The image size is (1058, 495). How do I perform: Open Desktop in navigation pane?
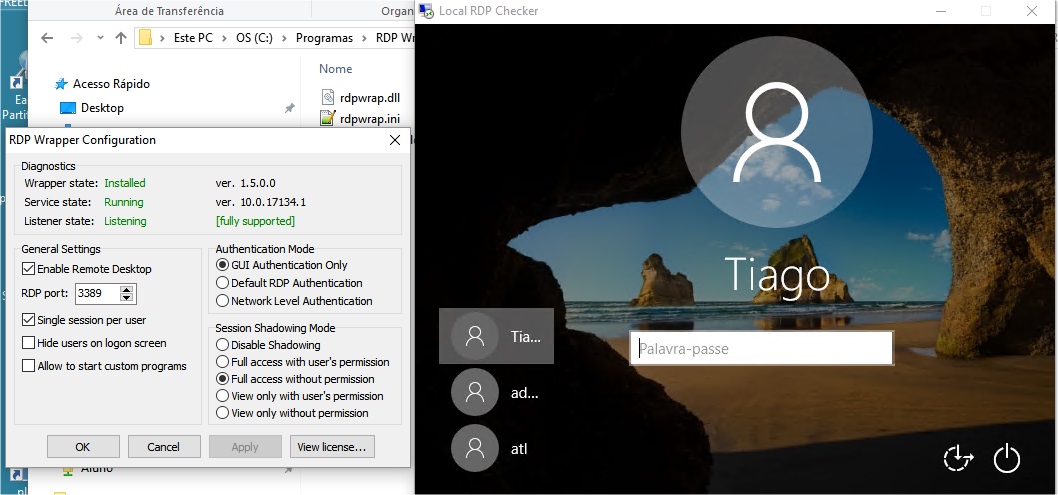tap(102, 108)
